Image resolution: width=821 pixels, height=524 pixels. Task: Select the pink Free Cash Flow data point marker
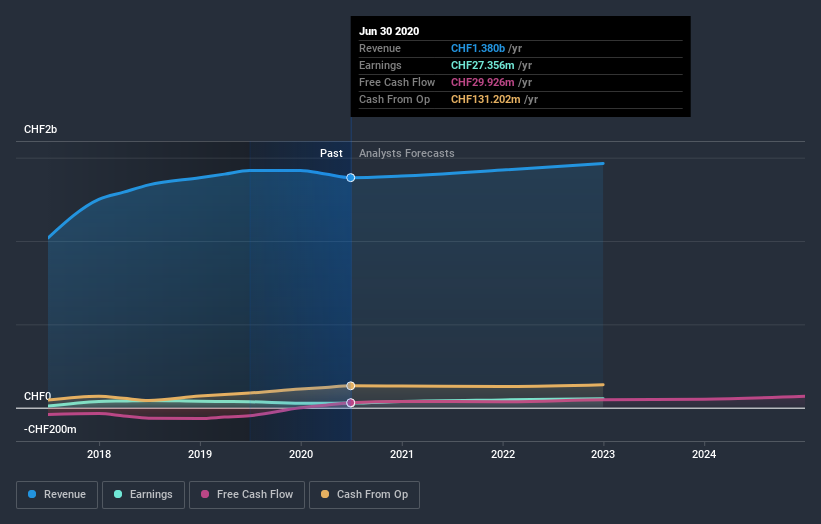pyautogui.click(x=351, y=403)
